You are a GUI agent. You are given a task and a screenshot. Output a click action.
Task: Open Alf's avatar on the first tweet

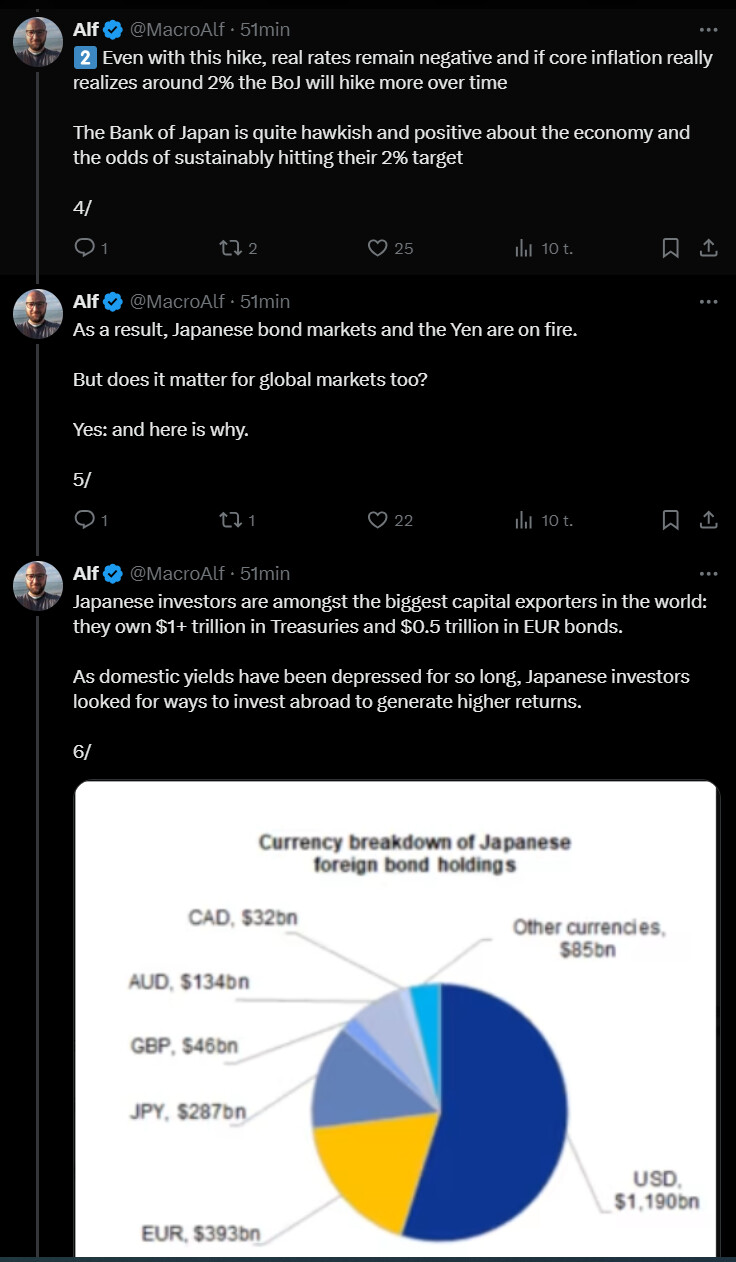point(38,42)
